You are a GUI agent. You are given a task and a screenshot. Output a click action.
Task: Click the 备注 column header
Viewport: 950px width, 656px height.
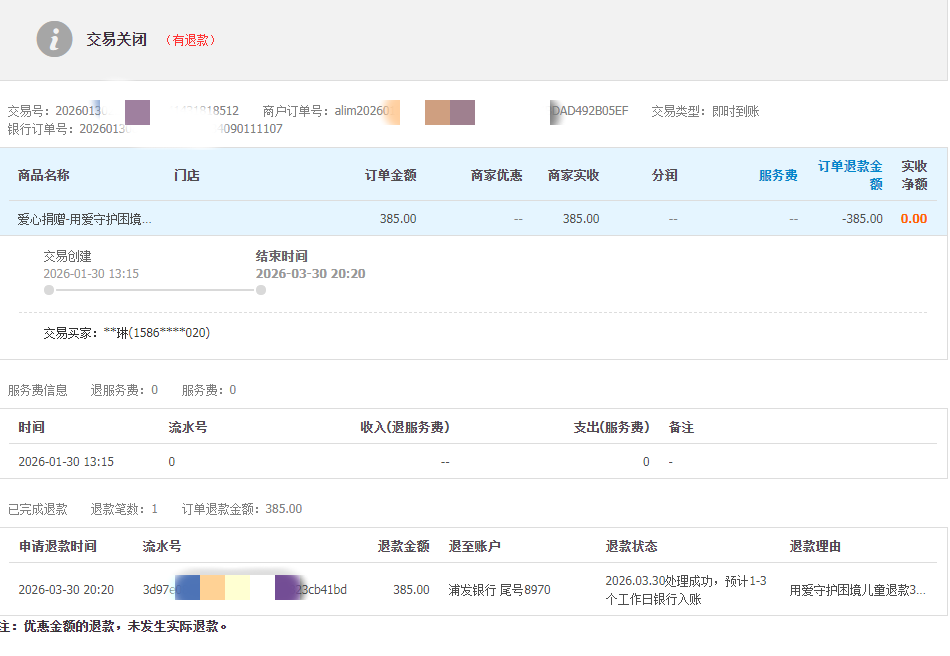click(681, 427)
